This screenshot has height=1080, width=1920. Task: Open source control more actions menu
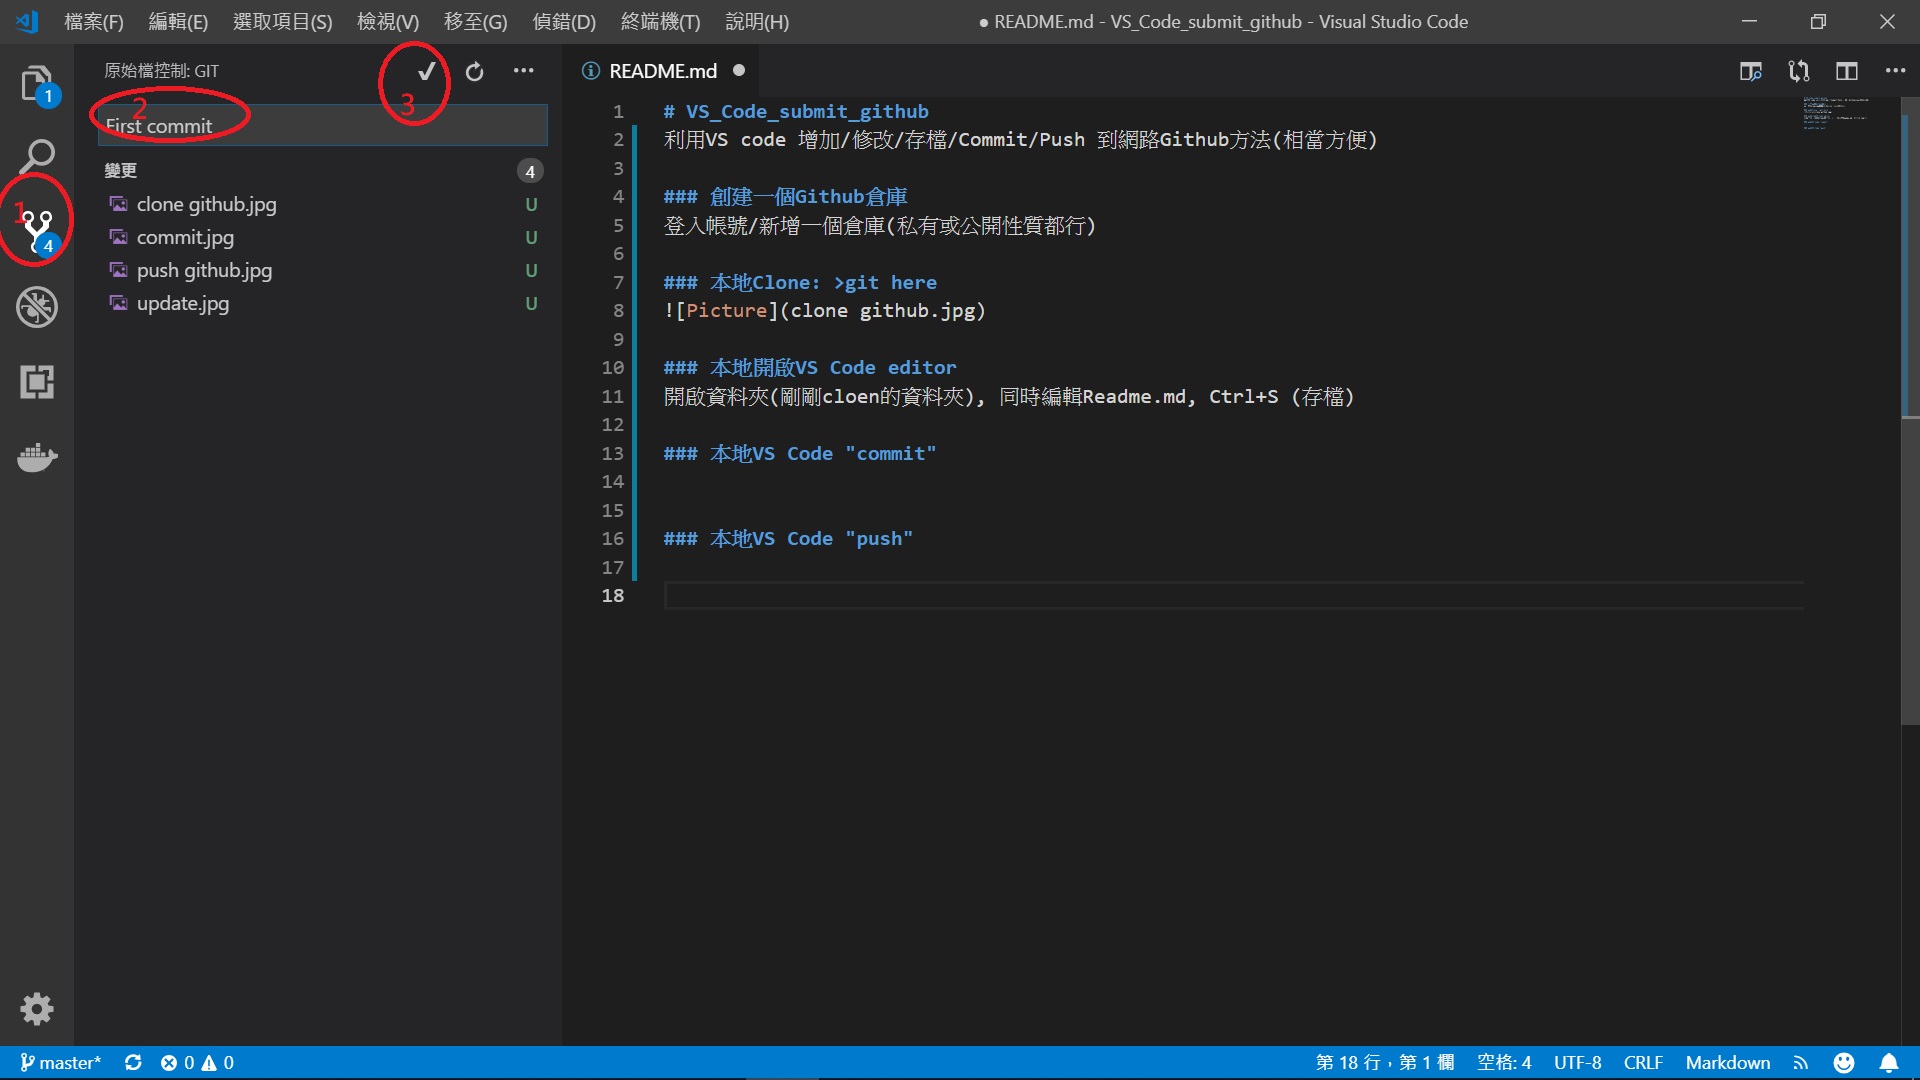523,71
